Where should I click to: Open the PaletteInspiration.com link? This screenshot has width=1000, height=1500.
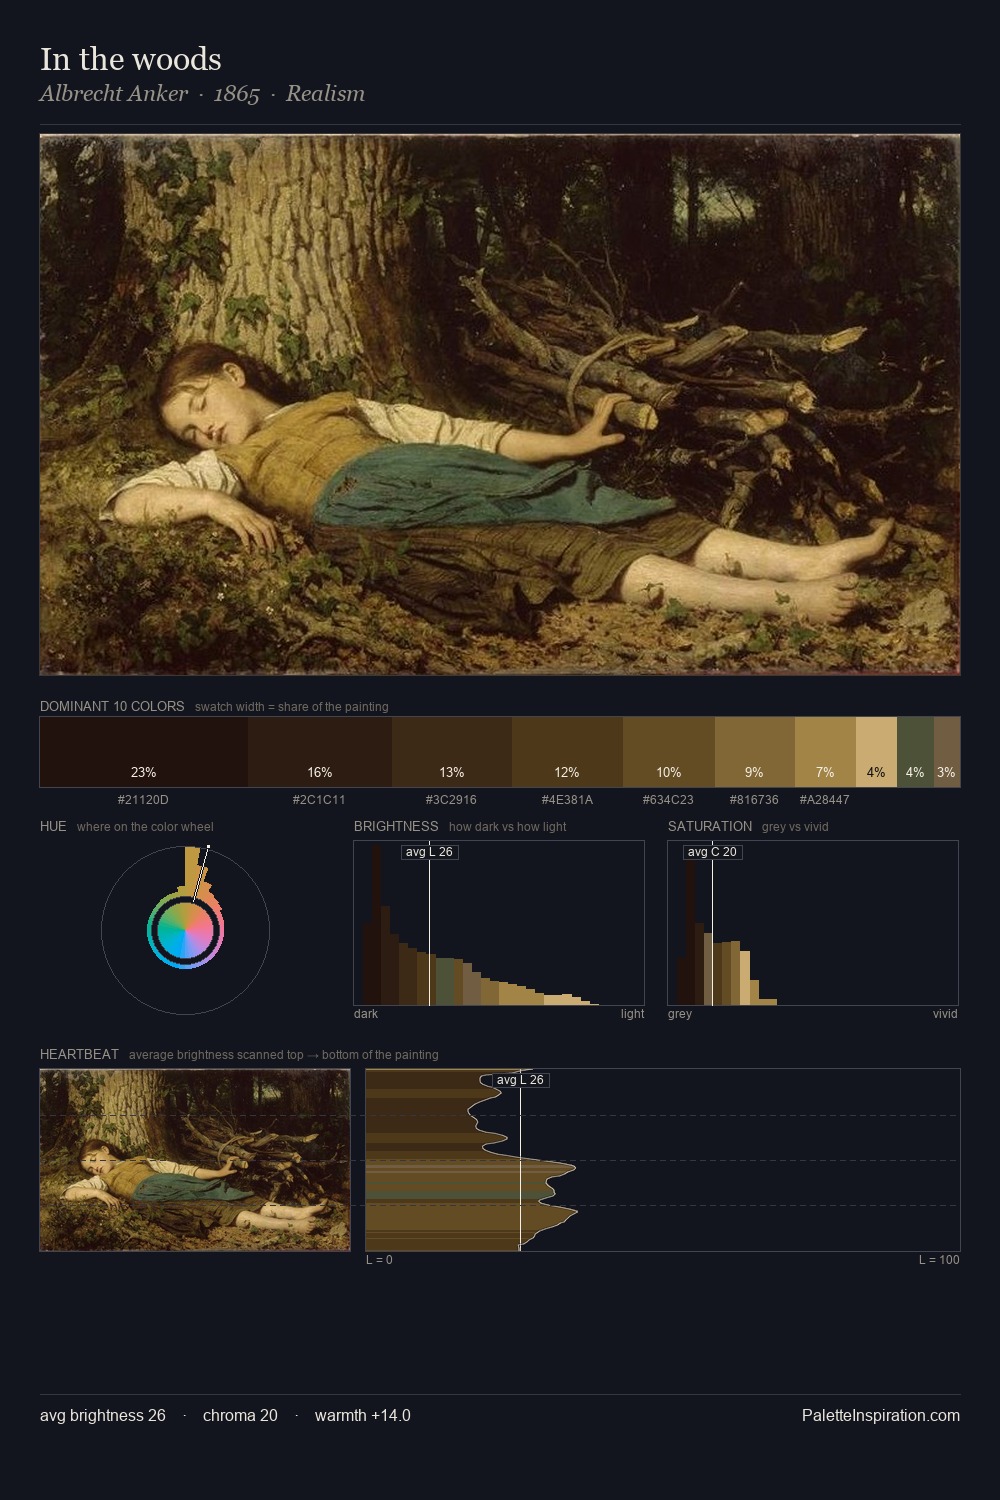pyautogui.click(x=881, y=1415)
